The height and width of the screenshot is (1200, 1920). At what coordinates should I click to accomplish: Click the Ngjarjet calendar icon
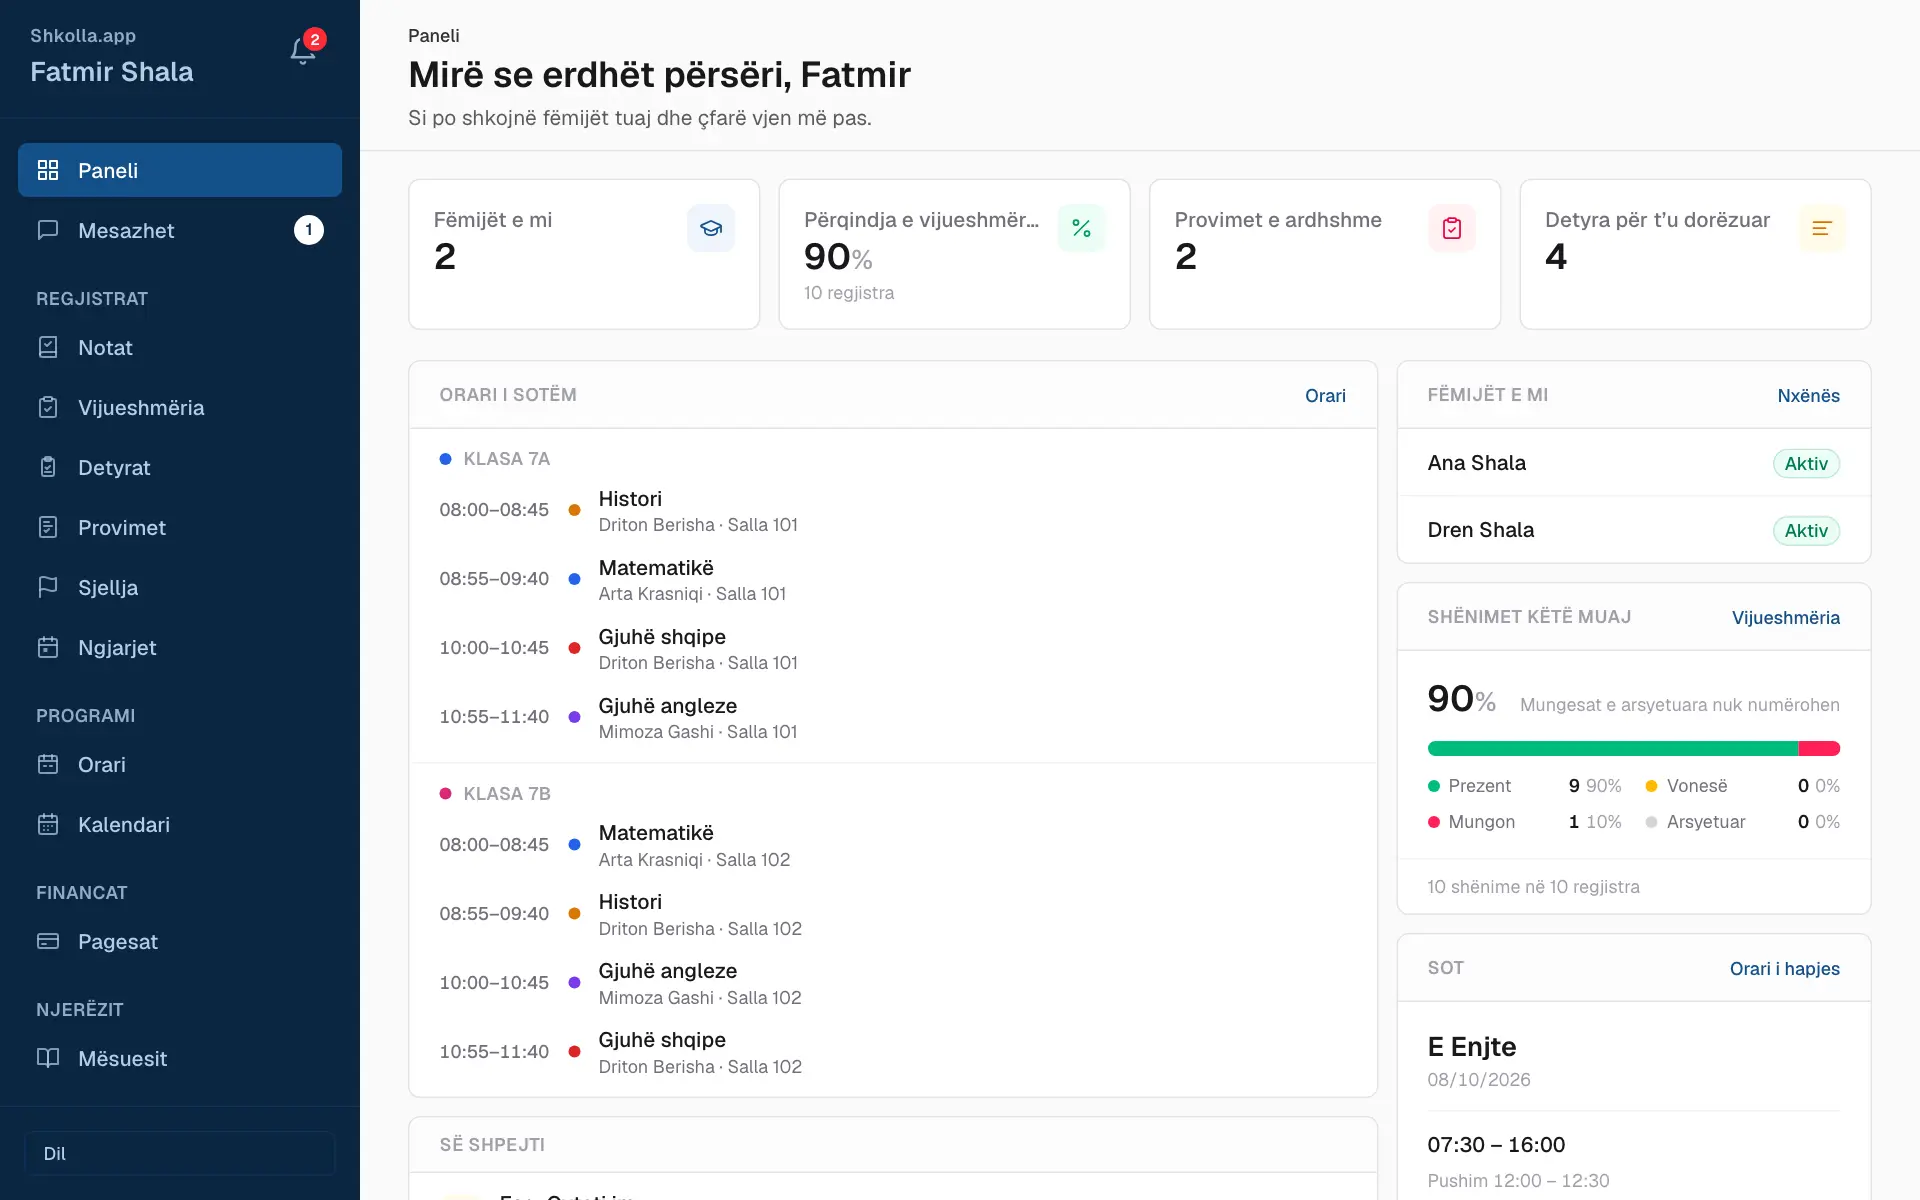(48, 647)
